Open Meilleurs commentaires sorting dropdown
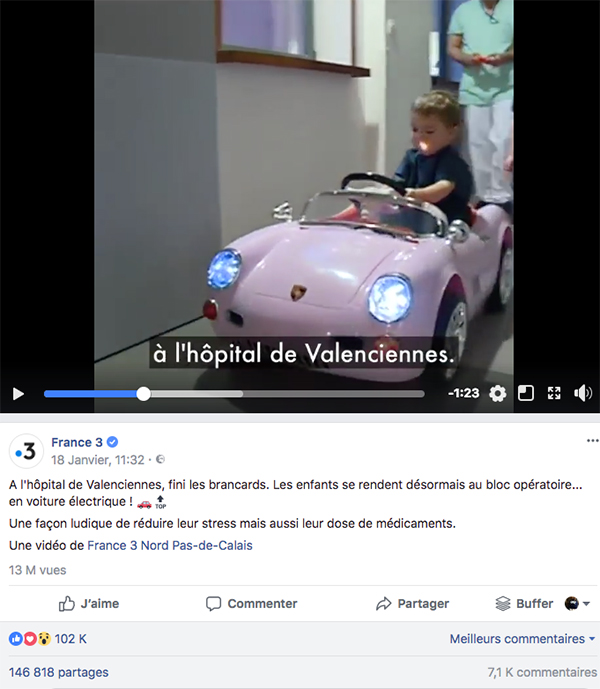Image resolution: width=600 pixels, height=689 pixels. [522, 638]
